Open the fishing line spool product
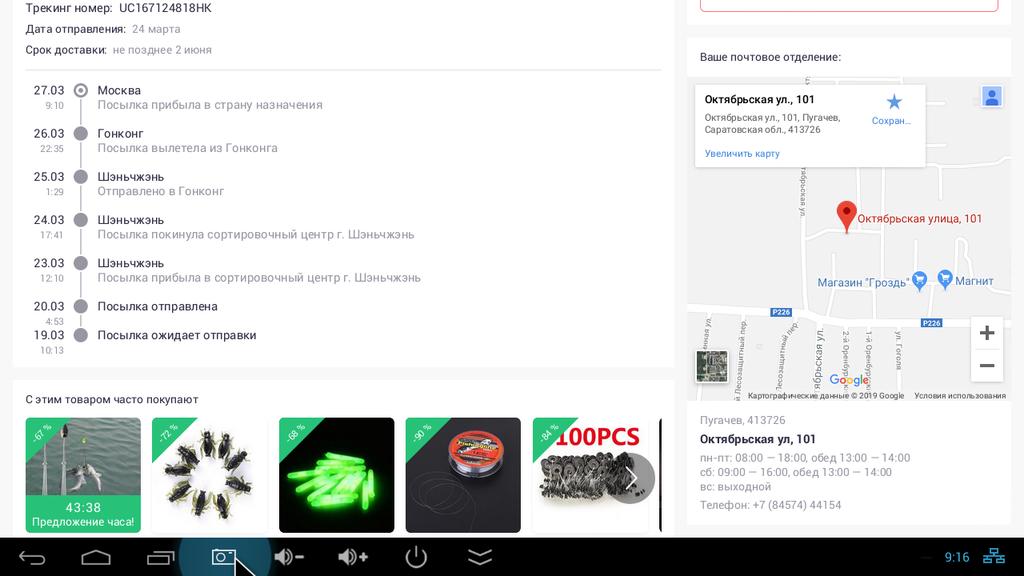The image size is (1024, 576). pos(463,475)
